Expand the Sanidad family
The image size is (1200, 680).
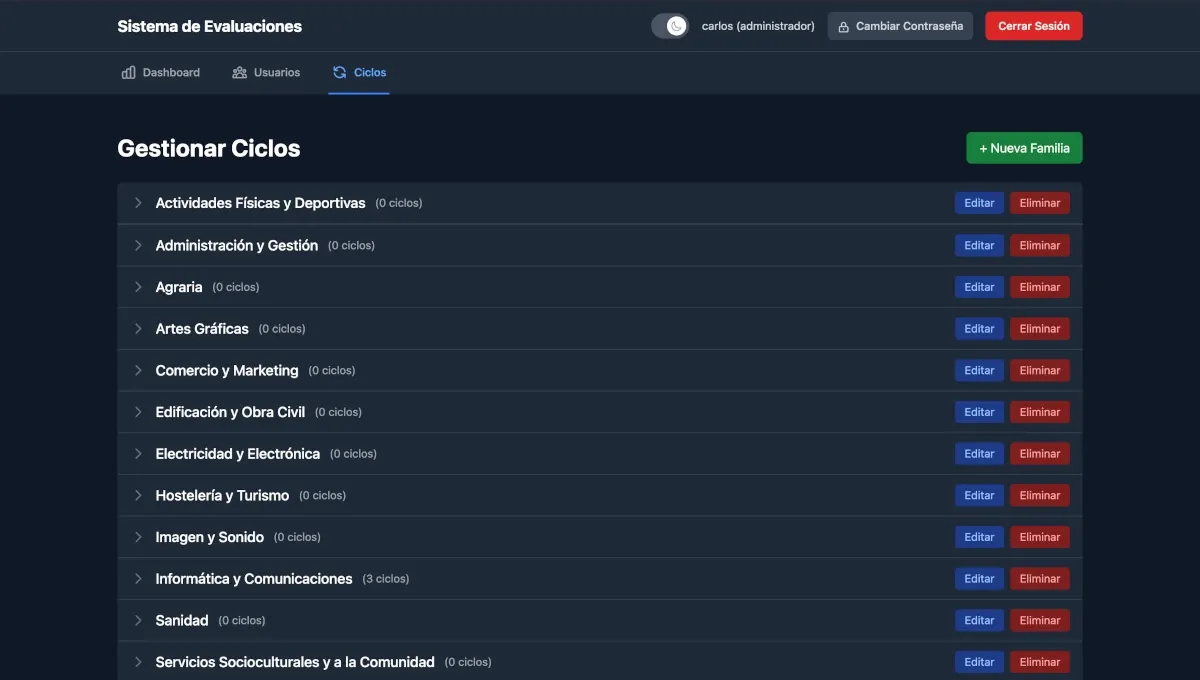[137, 619]
